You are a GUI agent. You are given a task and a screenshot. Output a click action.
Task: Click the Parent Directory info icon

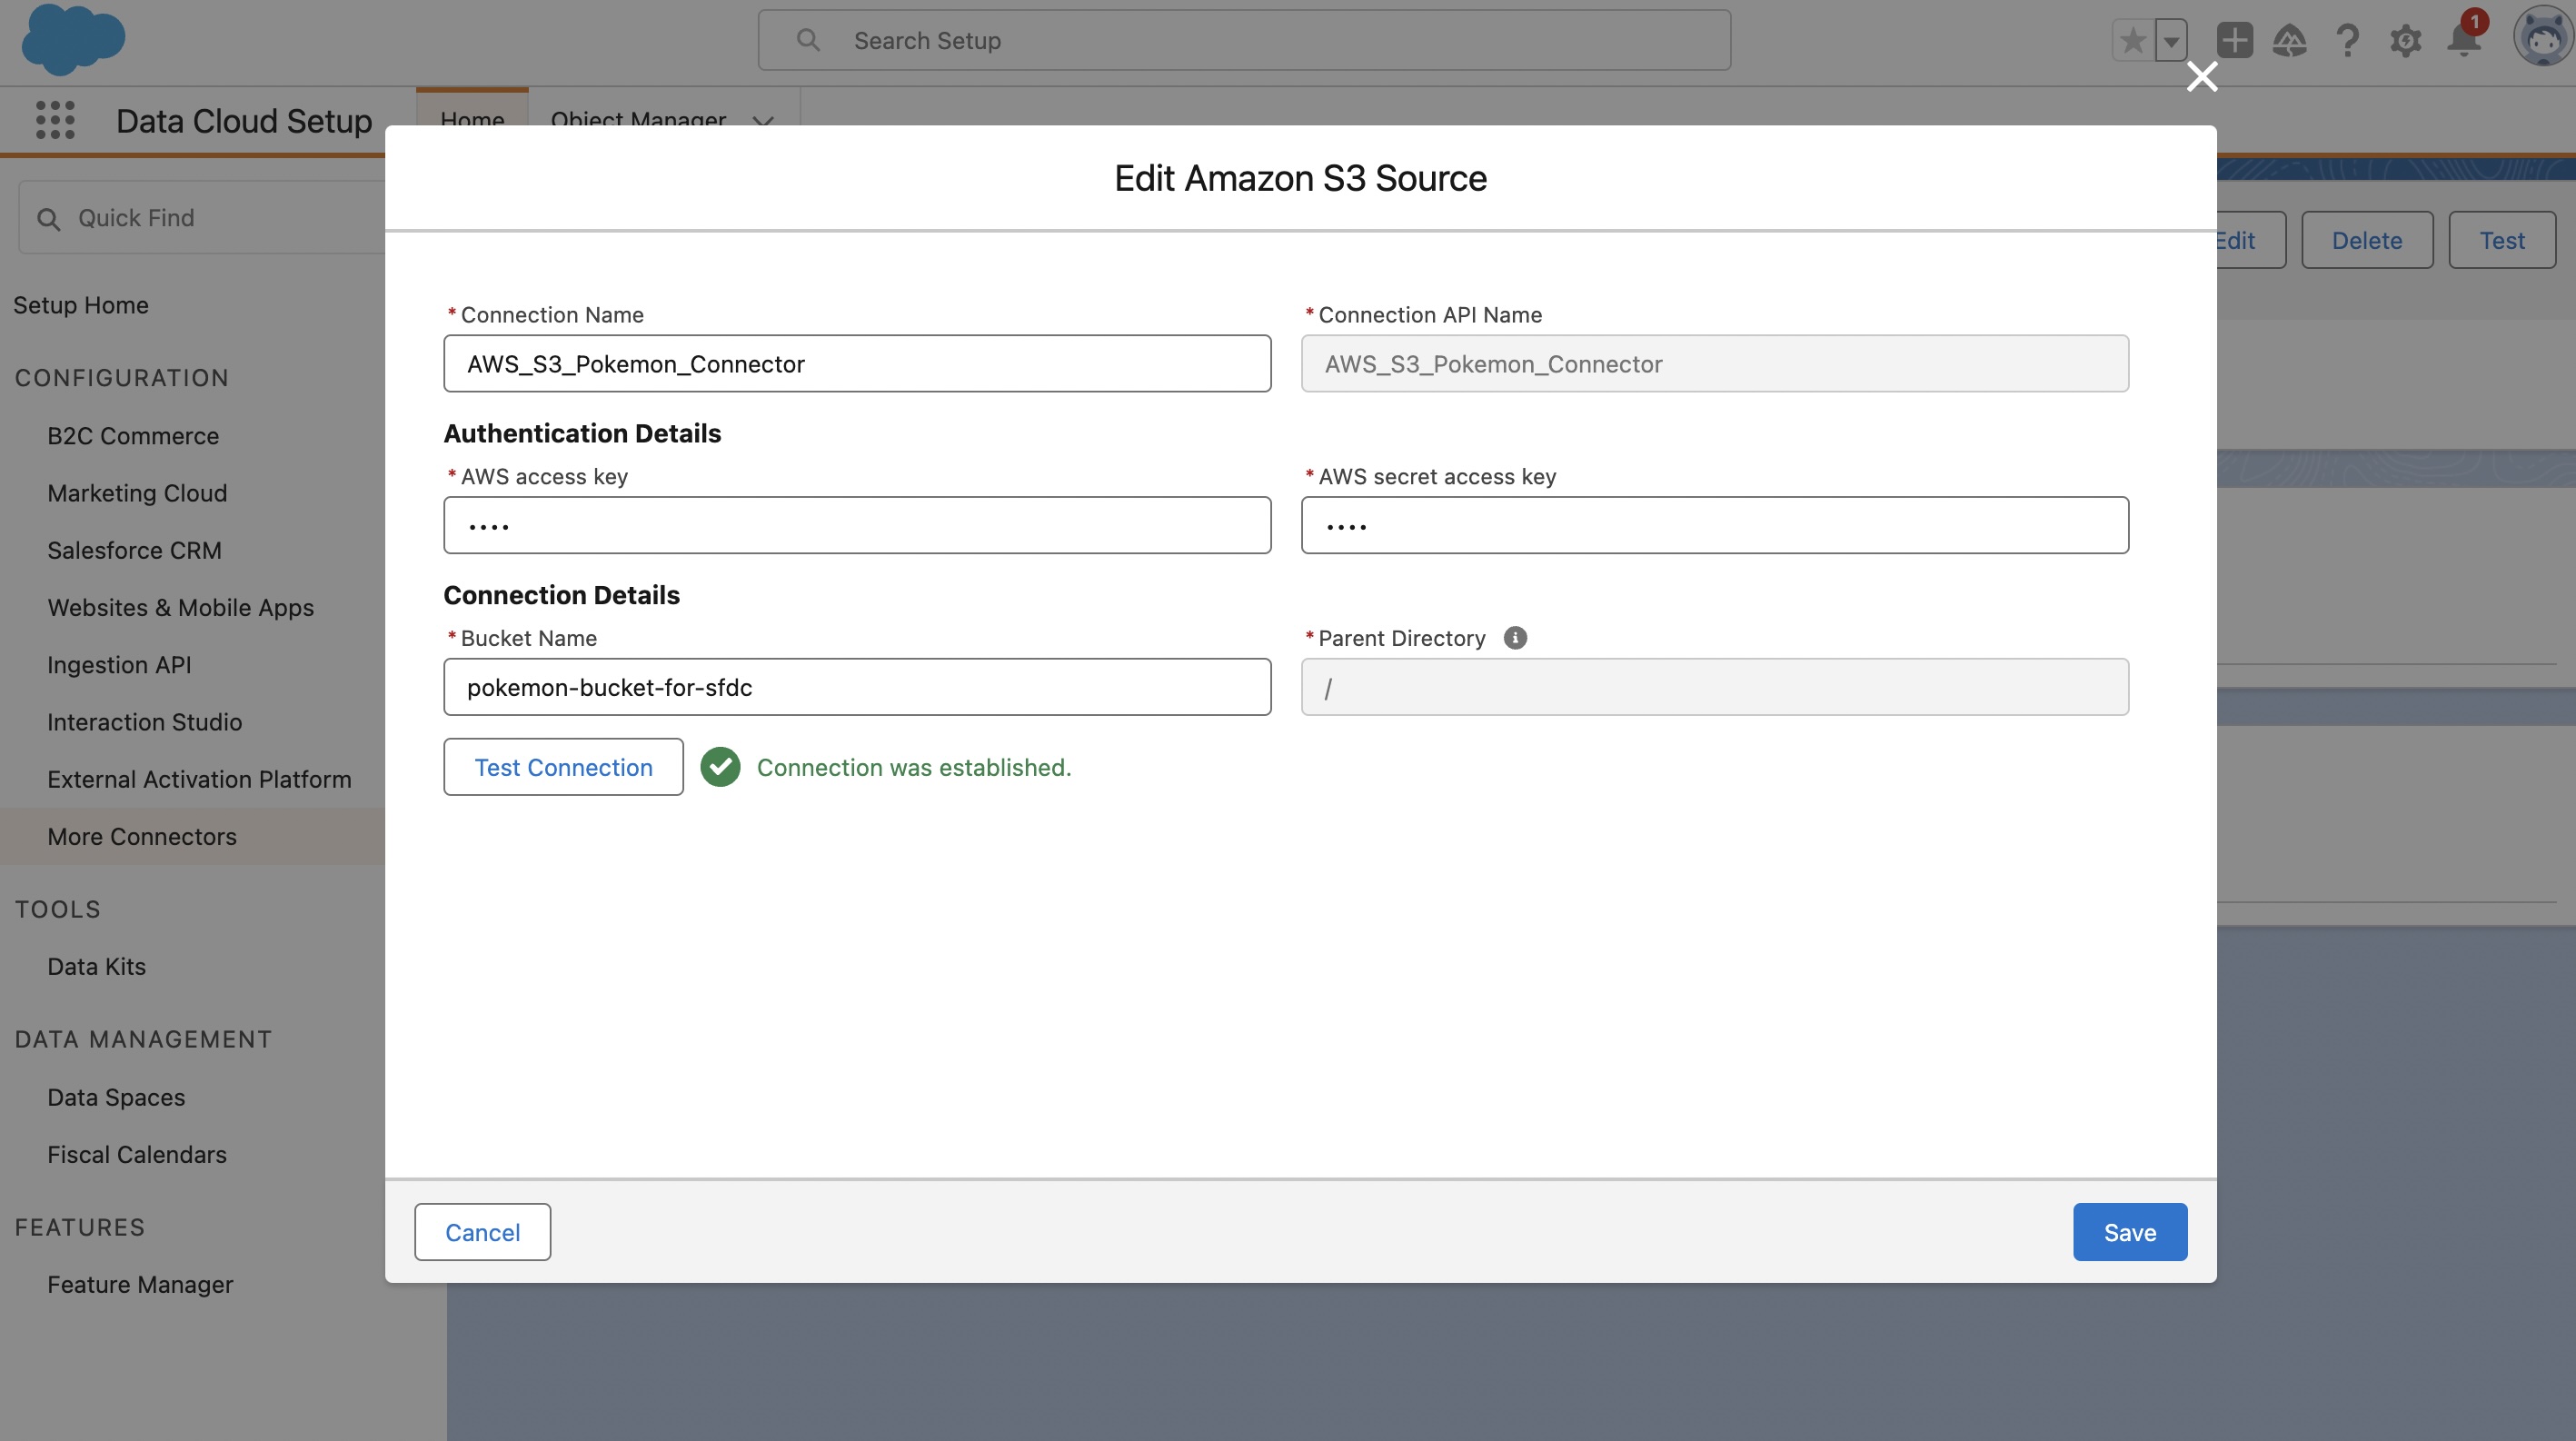(x=1515, y=638)
